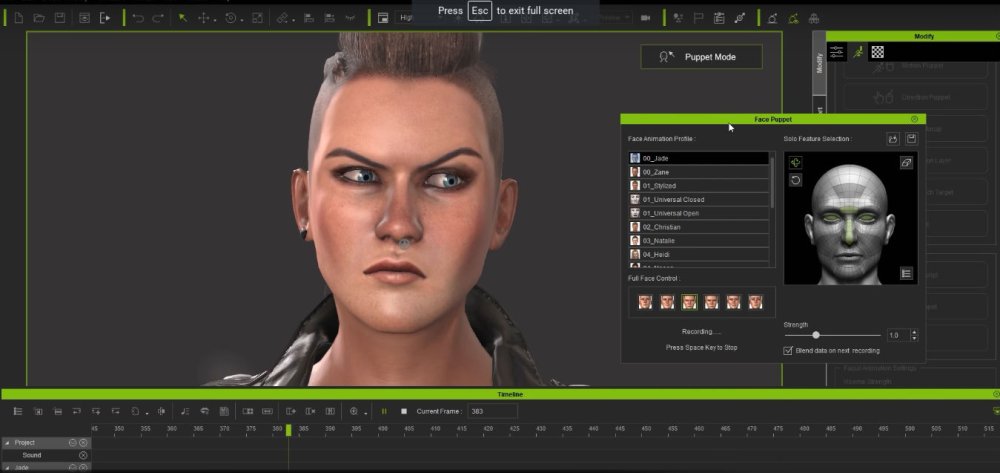Image resolution: width=1000 pixels, height=473 pixels.
Task: Select 01_Universal Open profile
Action: click(x=698, y=214)
